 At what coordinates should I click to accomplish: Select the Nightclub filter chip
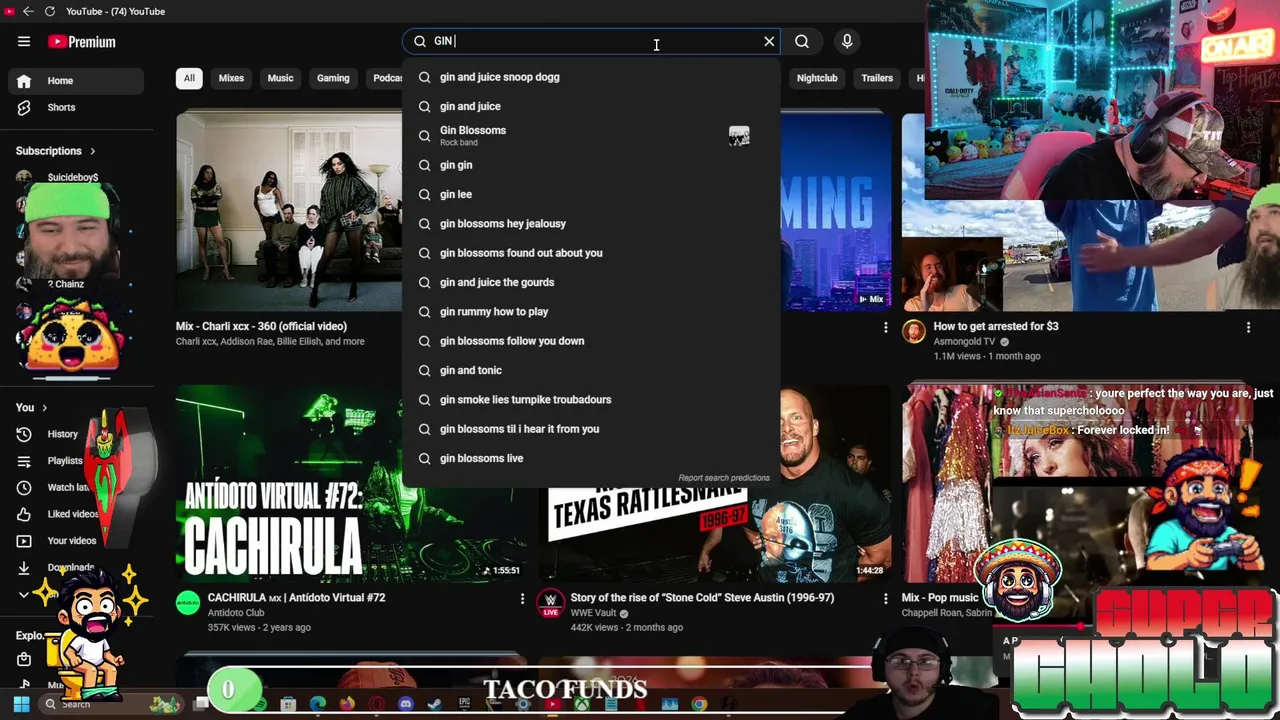pyautogui.click(x=817, y=78)
